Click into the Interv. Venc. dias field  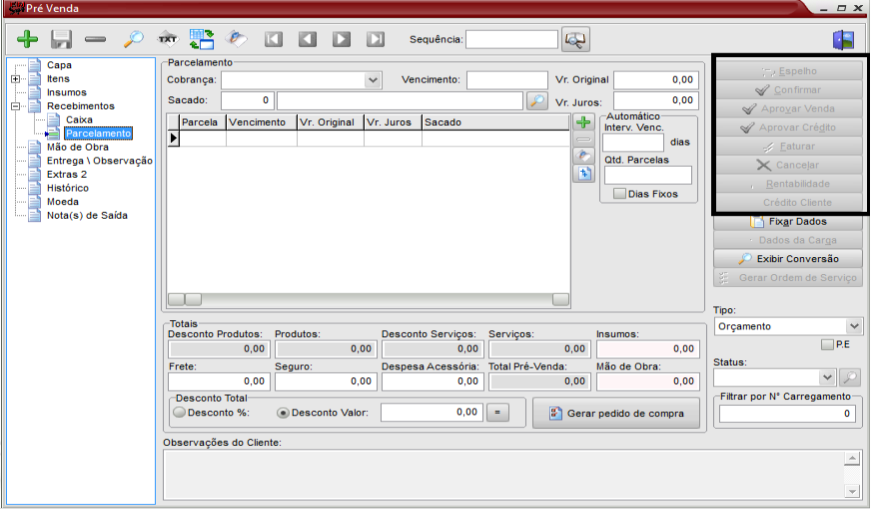[633, 143]
